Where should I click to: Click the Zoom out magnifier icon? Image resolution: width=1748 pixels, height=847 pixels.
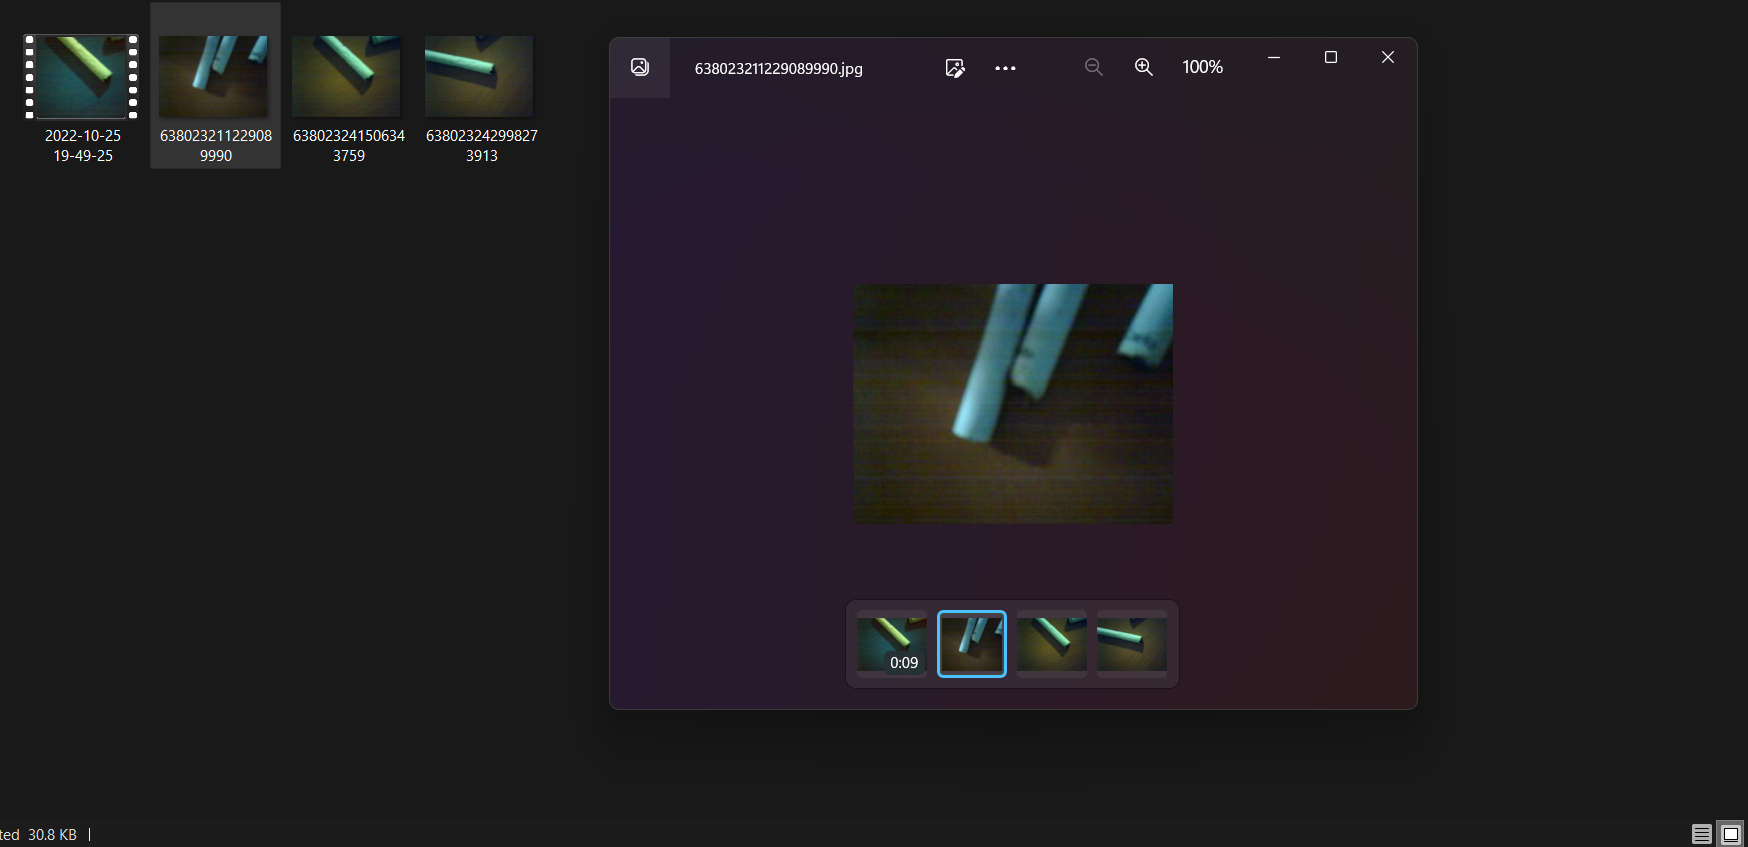click(x=1094, y=67)
